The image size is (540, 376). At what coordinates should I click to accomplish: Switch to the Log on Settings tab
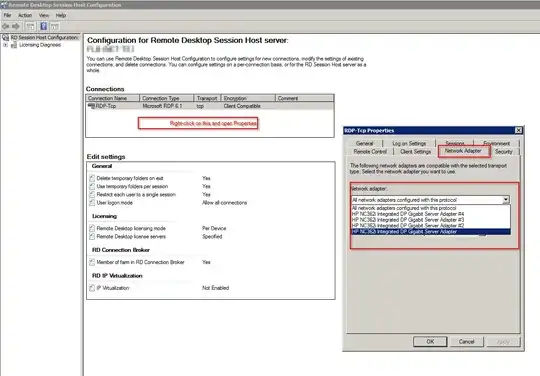(x=409, y=143)
